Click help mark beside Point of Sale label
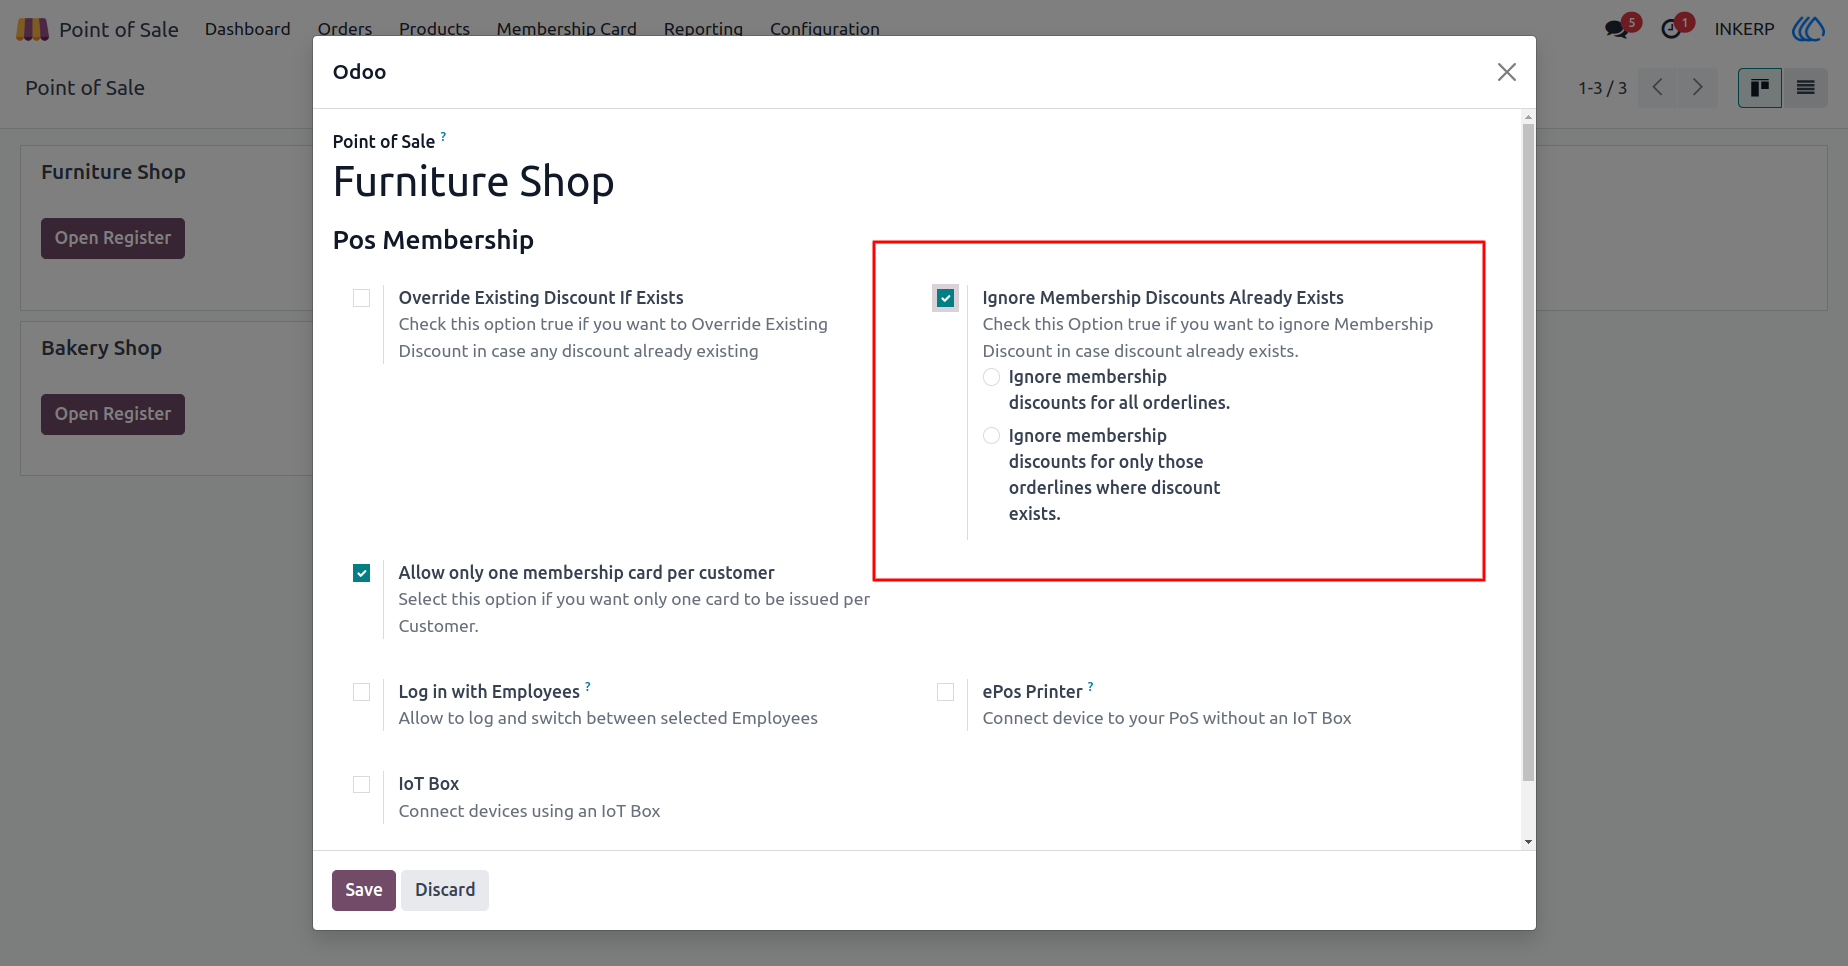 pyautogui.click(x=443, y=136)
